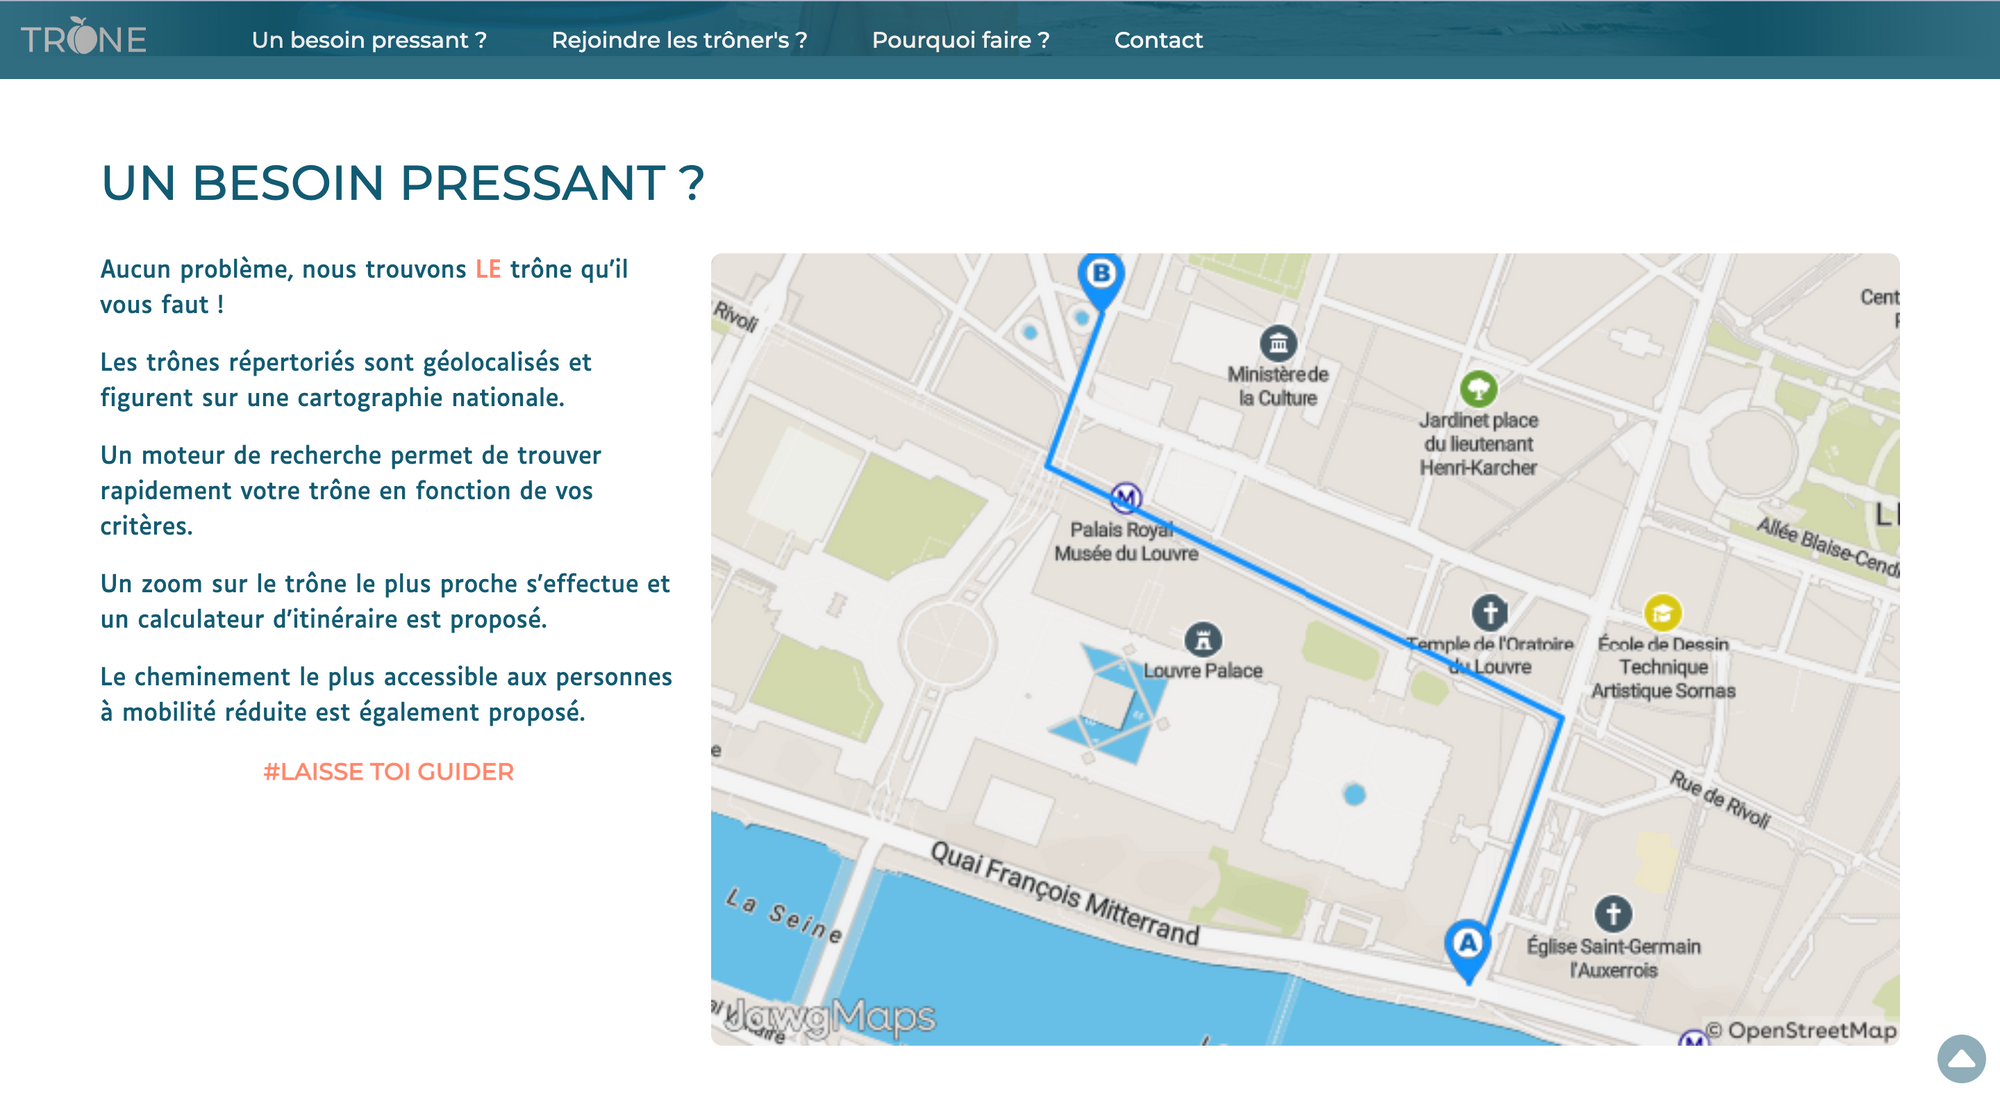Click the Quai François Mitterrand street label
Viewport: 2000px width, 1097px height.
pyautogui.click(x=1064, y=893)
